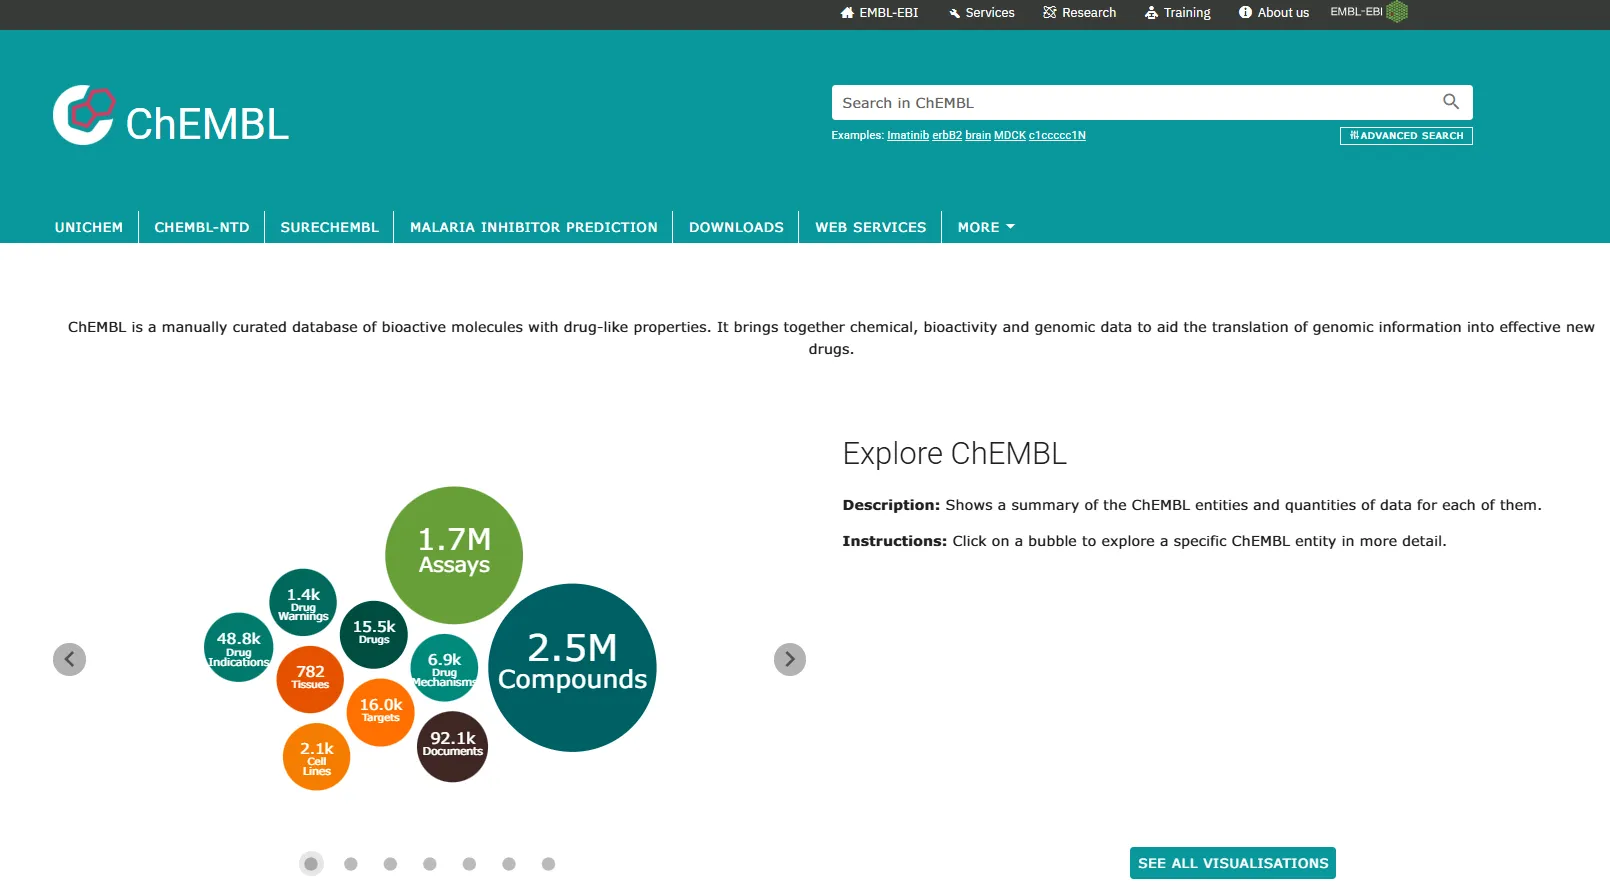Image resolution: width=1610 pixels, height=887 pixels.
Task: Open the DOWNLOADS navigation item
Action: click(x=736, y=227)
